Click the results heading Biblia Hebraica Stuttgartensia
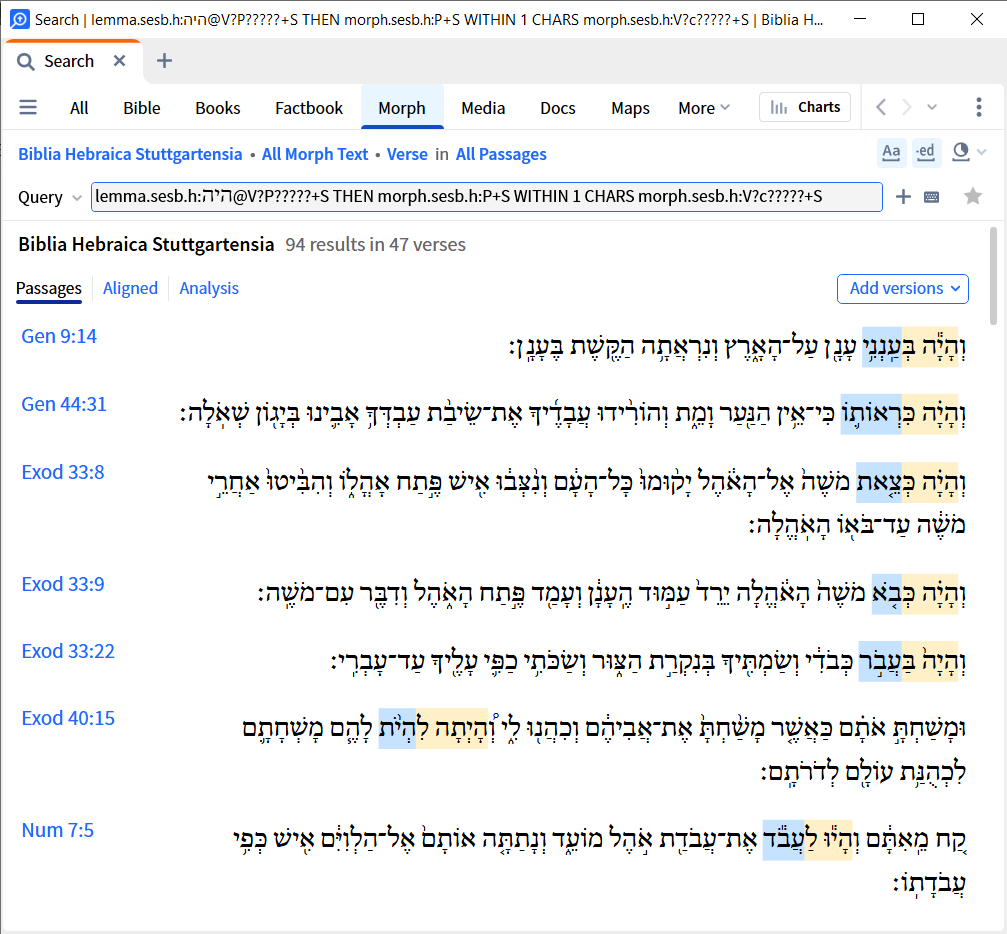The height and width of the screenshot is (934, 1007). pos(146,245)
